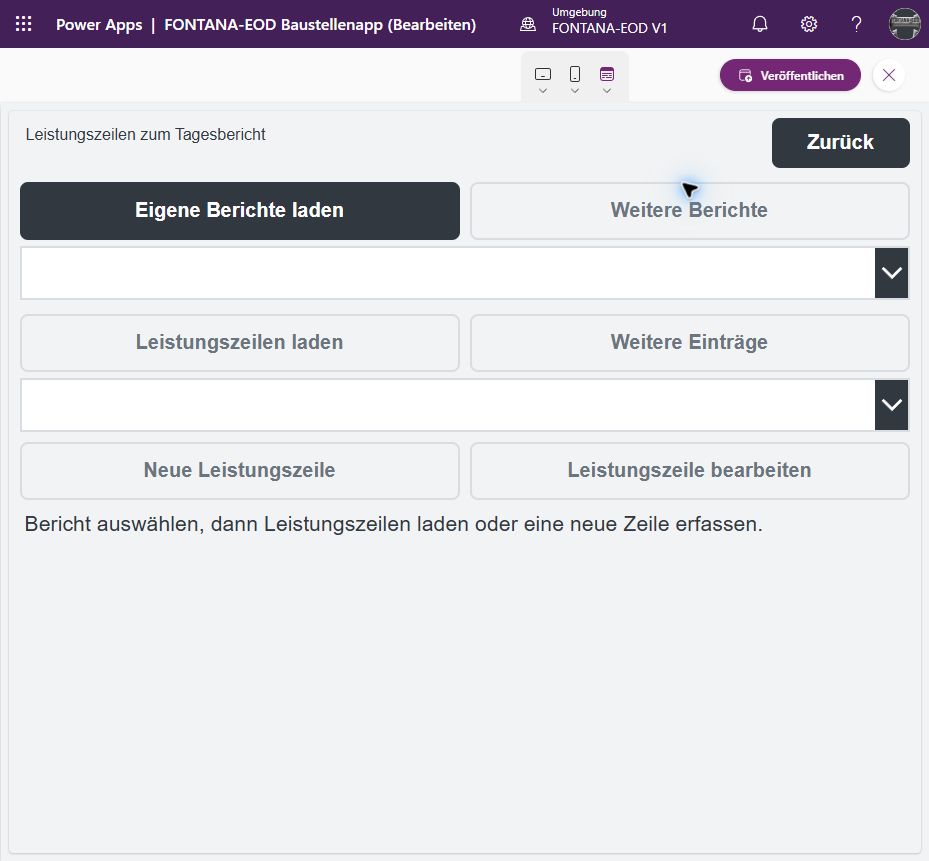Click the Neue Leistungszeile button
This screenshot has height=861, width=929.
pyautogui.click(x=240, y=470)
